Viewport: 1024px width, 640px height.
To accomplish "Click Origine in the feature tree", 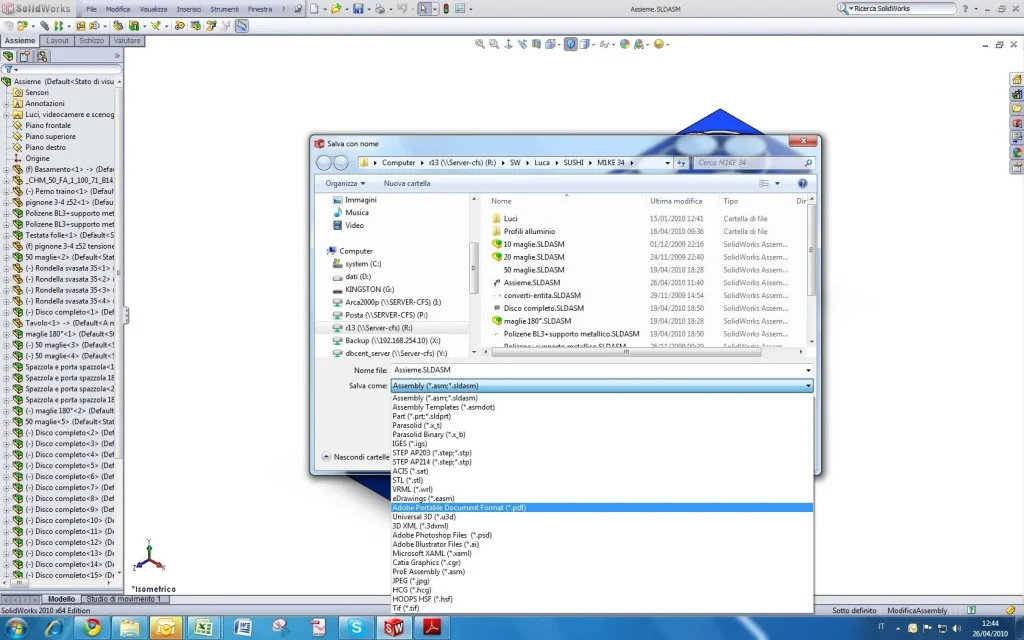I will [x=37, y=158].
